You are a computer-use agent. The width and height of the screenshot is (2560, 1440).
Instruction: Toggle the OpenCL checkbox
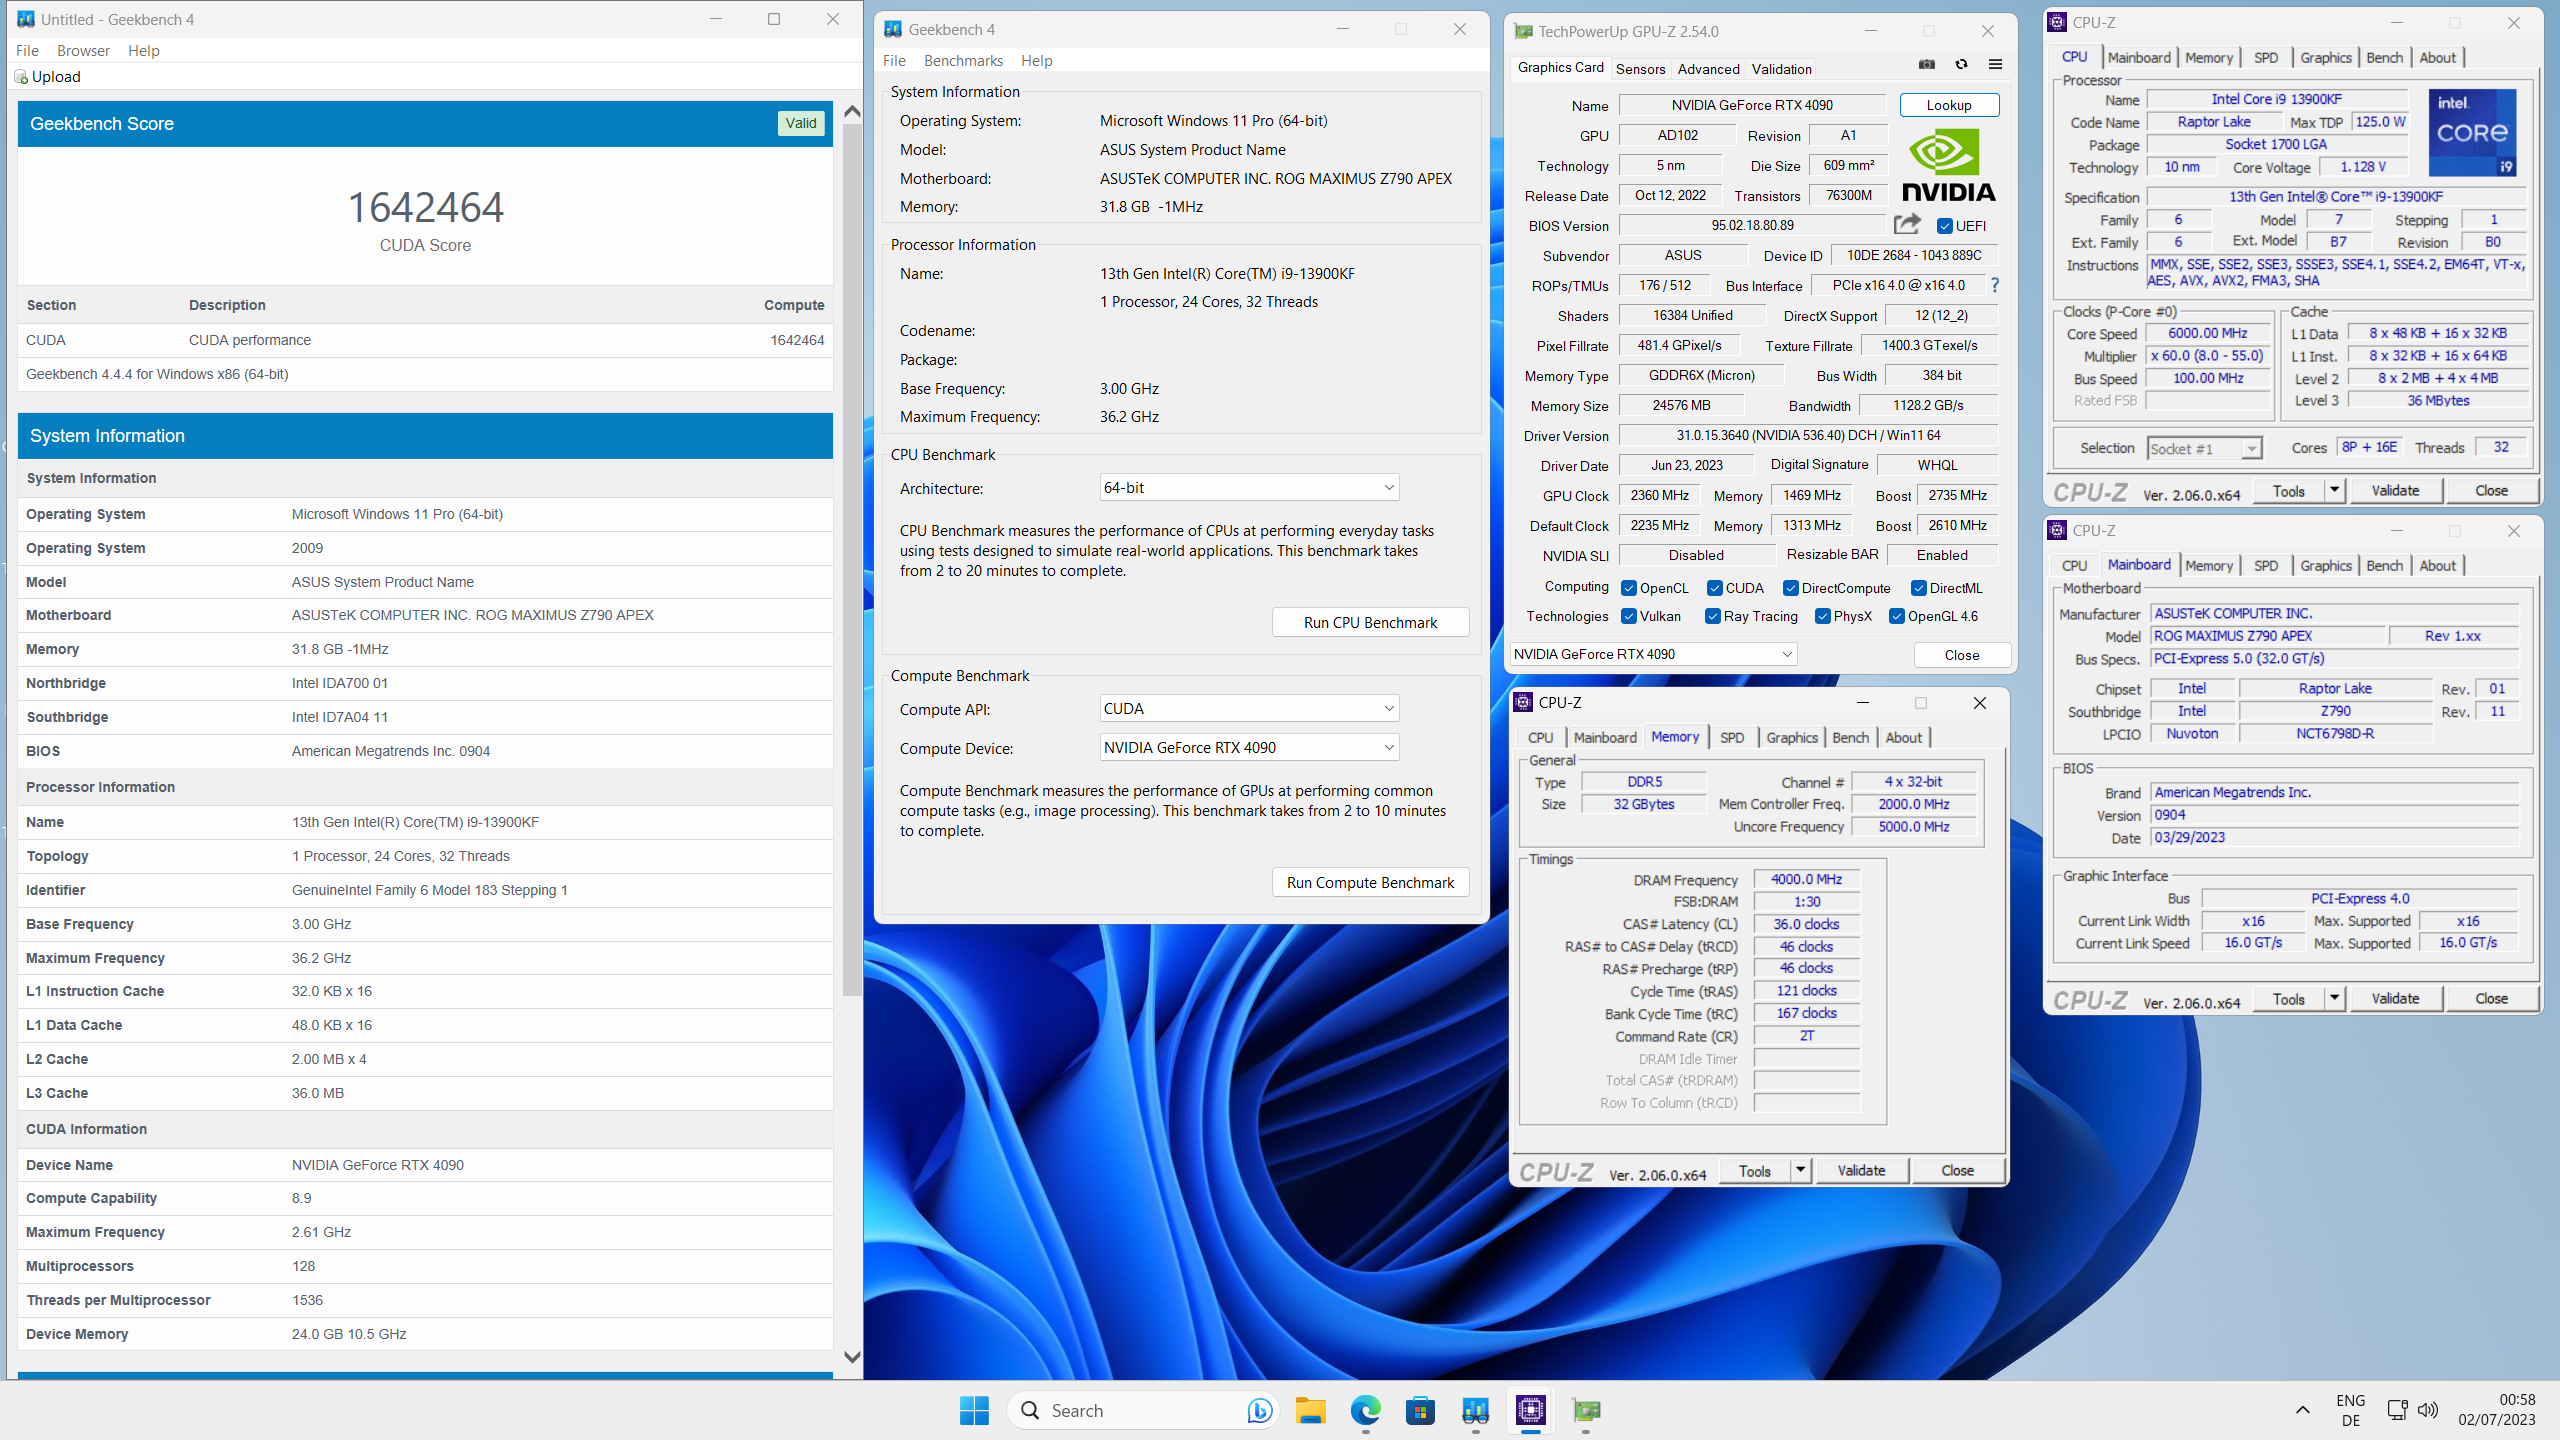1629,588
